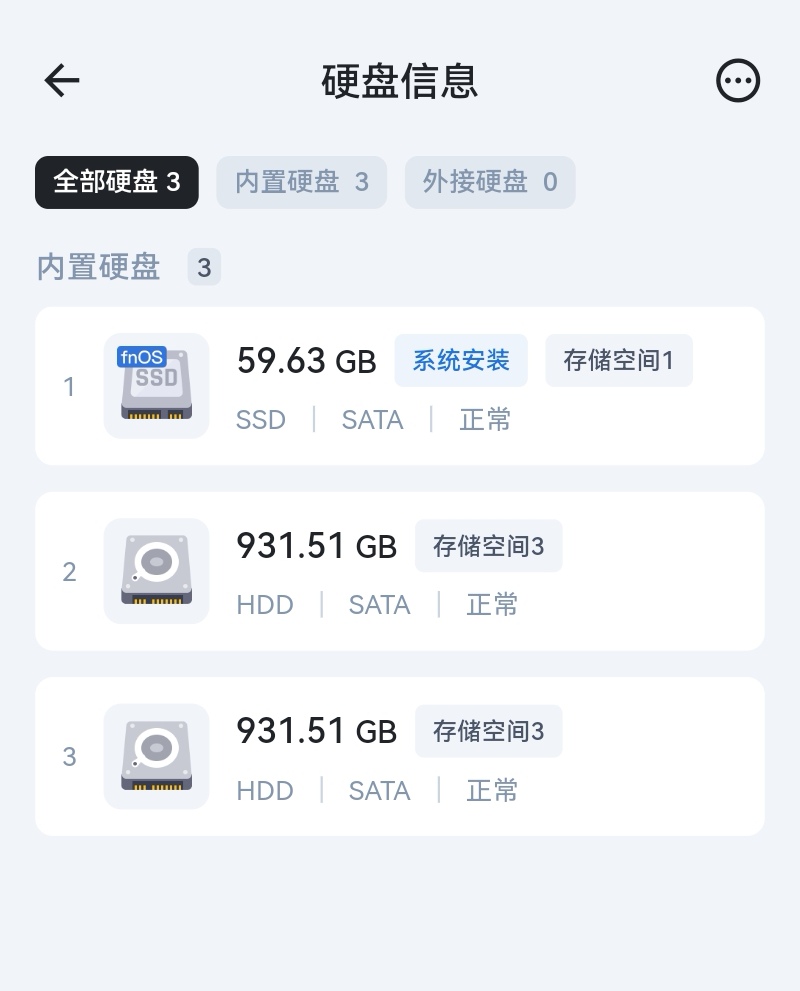This screenshot has width=800, height=991.
Task: Go back using the left arrow icon
Action: click(62, 80)
